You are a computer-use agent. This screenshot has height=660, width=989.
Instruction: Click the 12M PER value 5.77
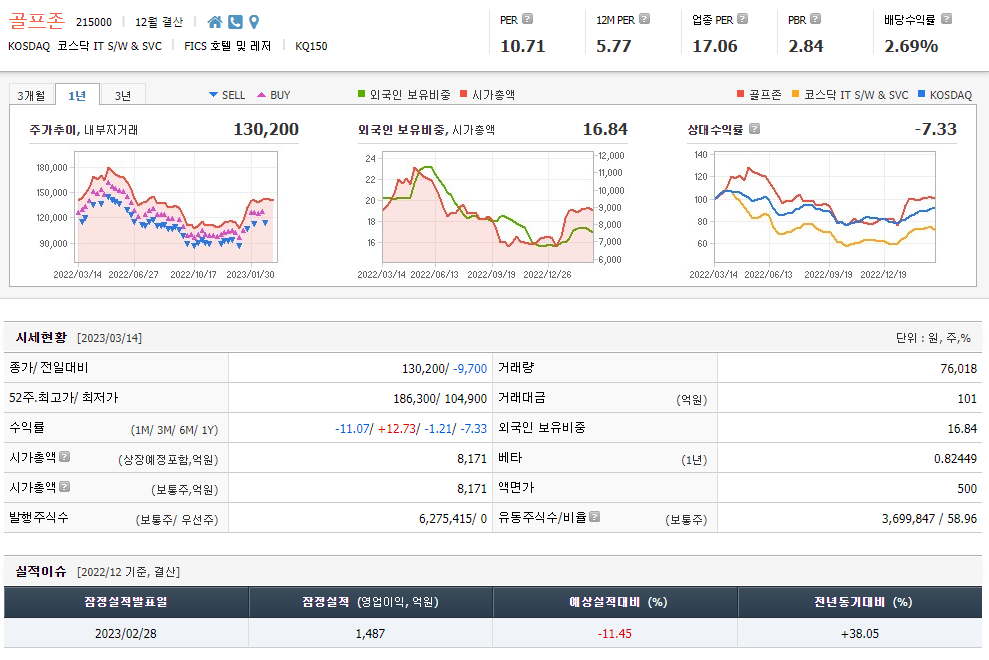click(613, 46)
